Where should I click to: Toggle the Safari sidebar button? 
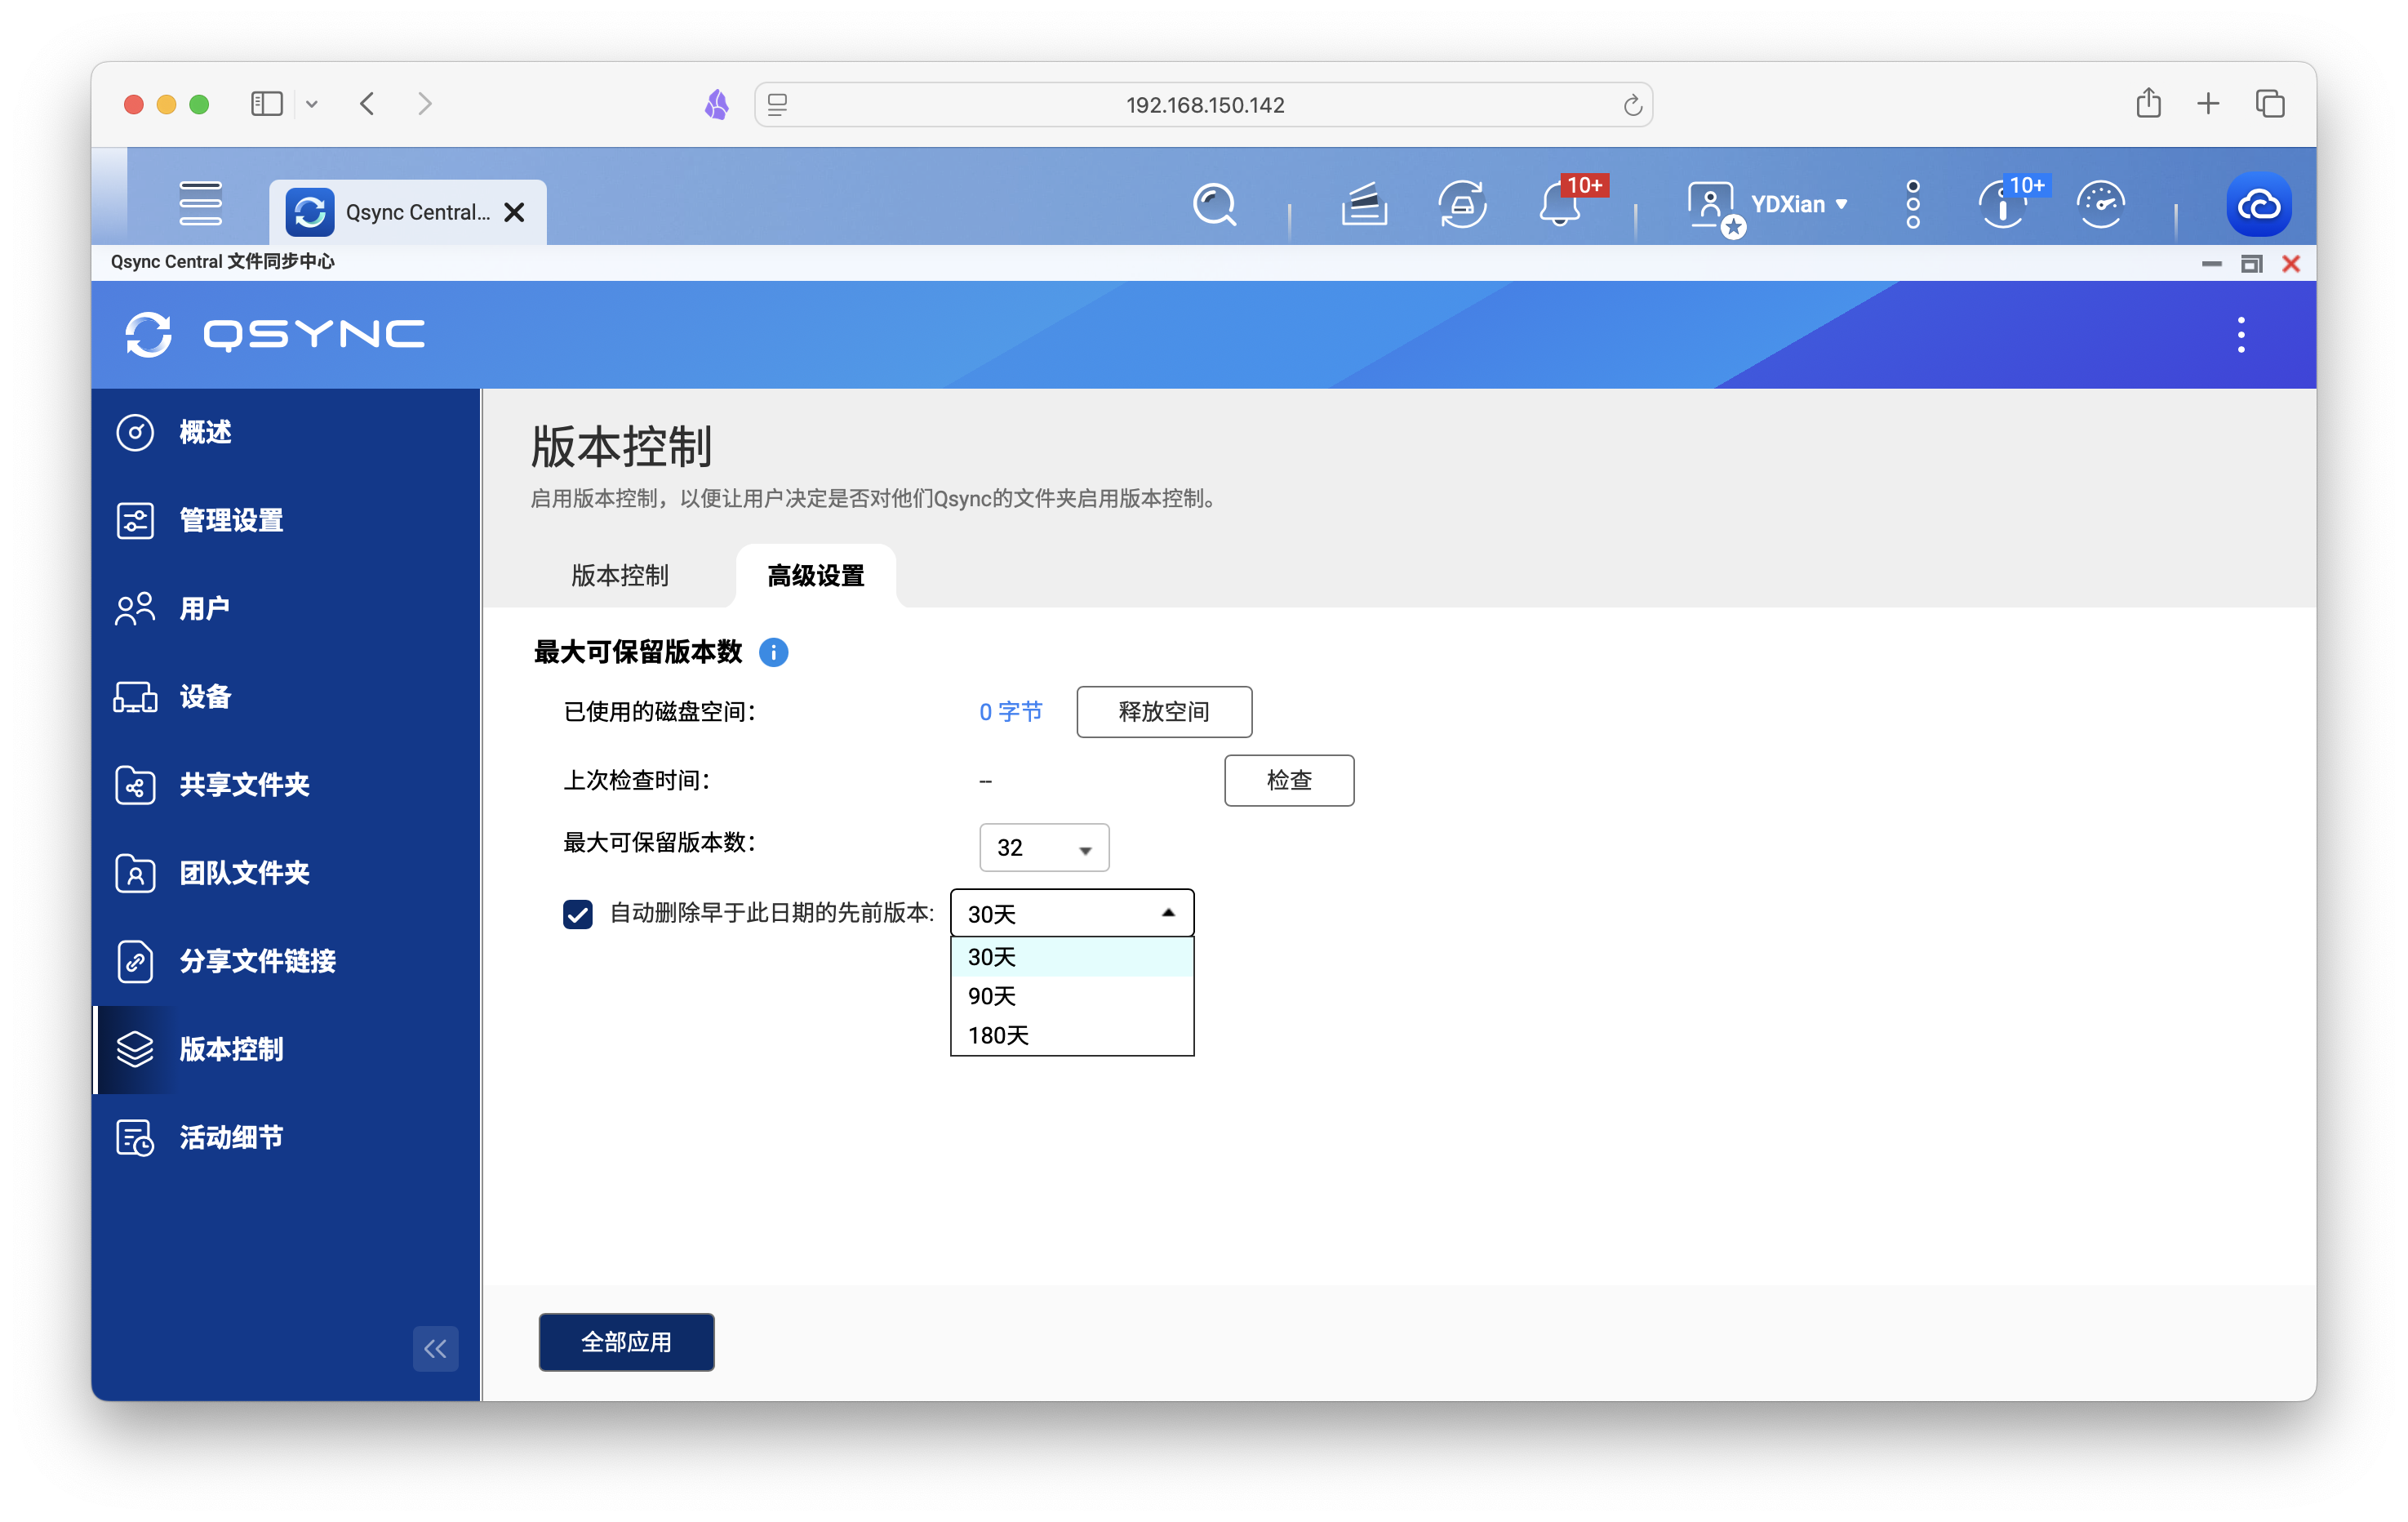[266, 104]
